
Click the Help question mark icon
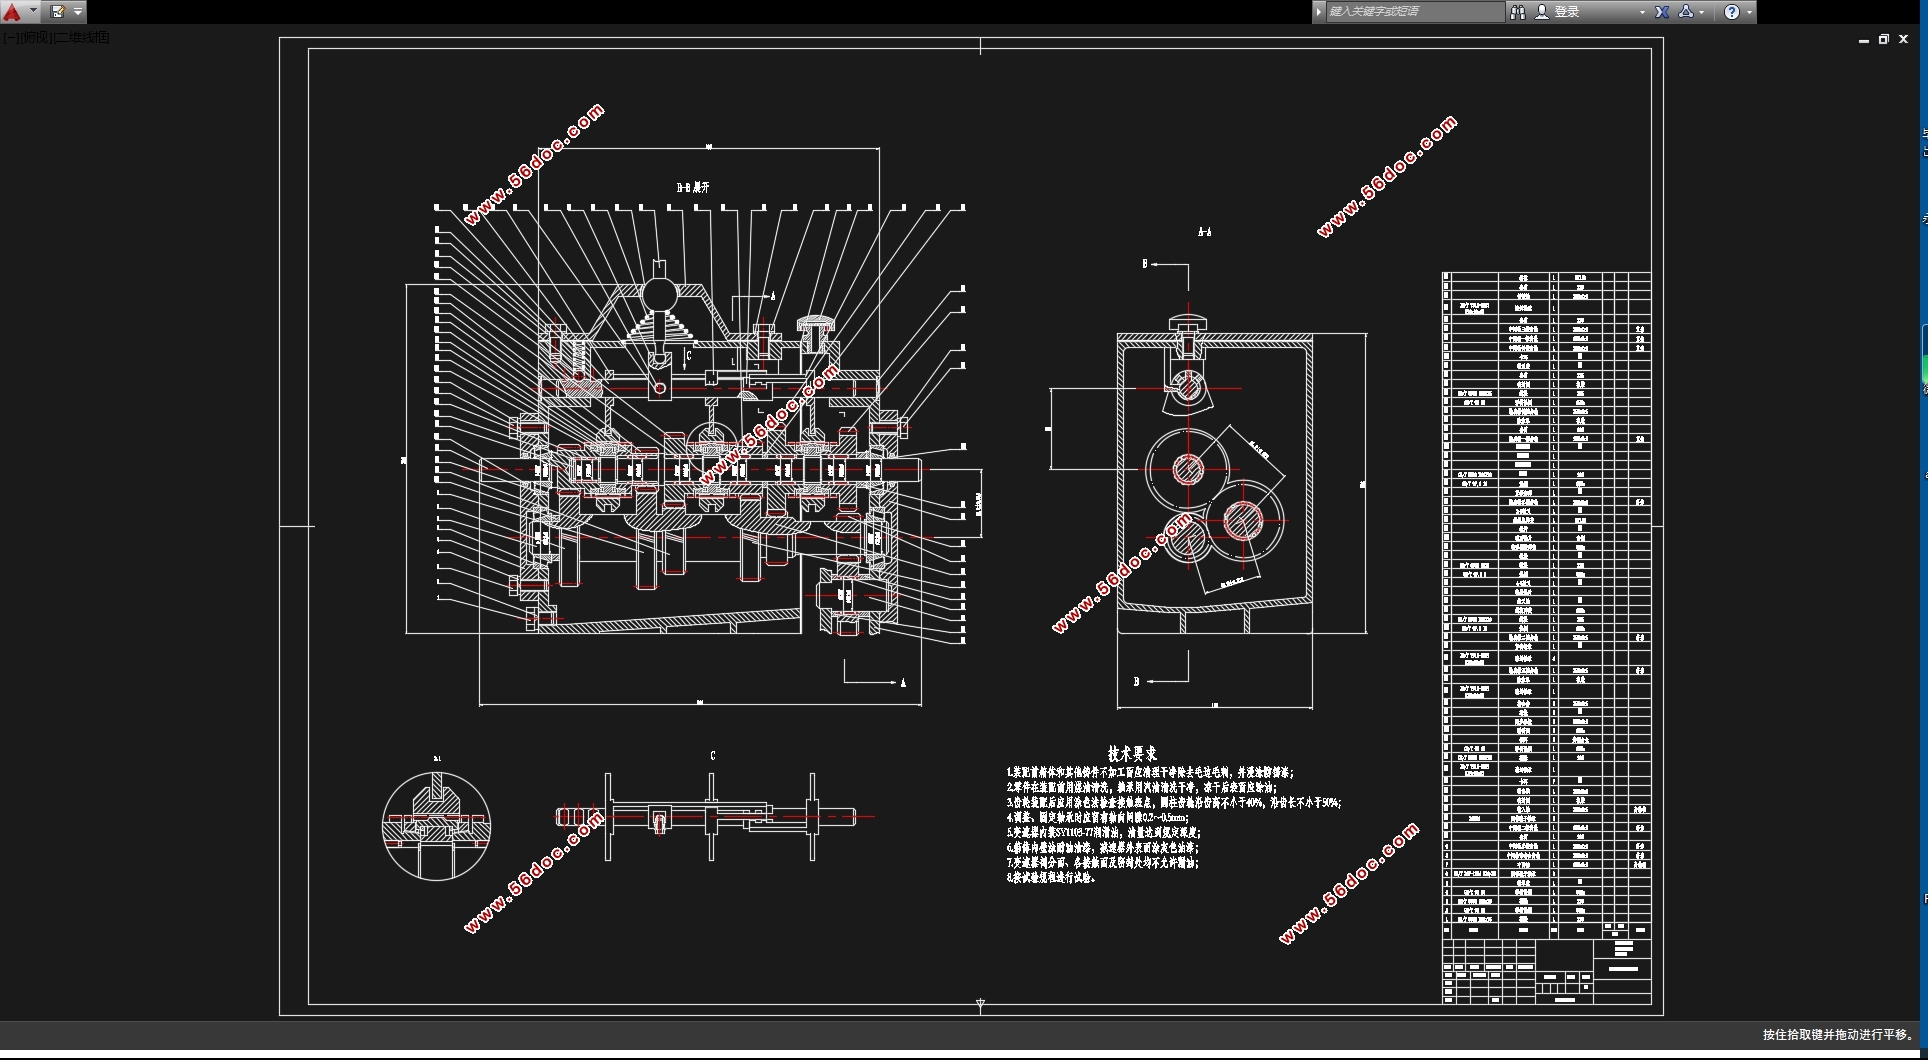1732,12
